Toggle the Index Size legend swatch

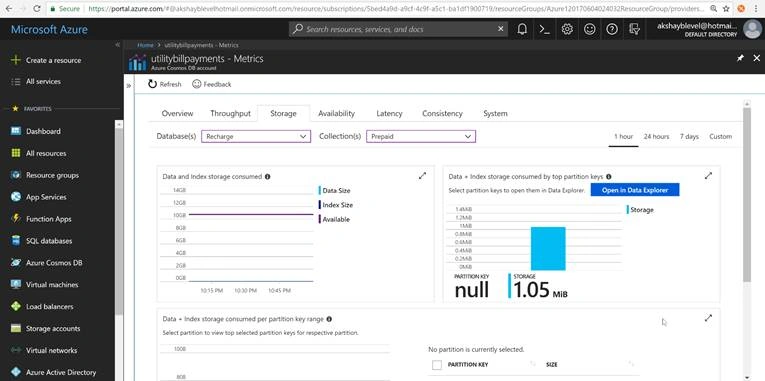pyautogui.click(x=320, y=205)
